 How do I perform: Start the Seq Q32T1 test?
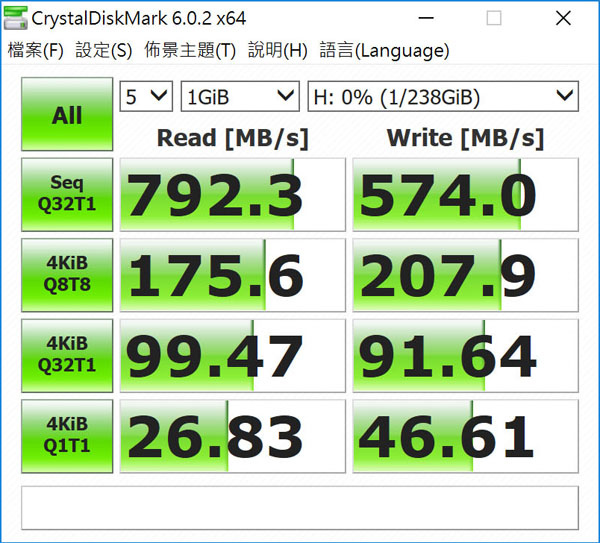(x=67, y=194)
